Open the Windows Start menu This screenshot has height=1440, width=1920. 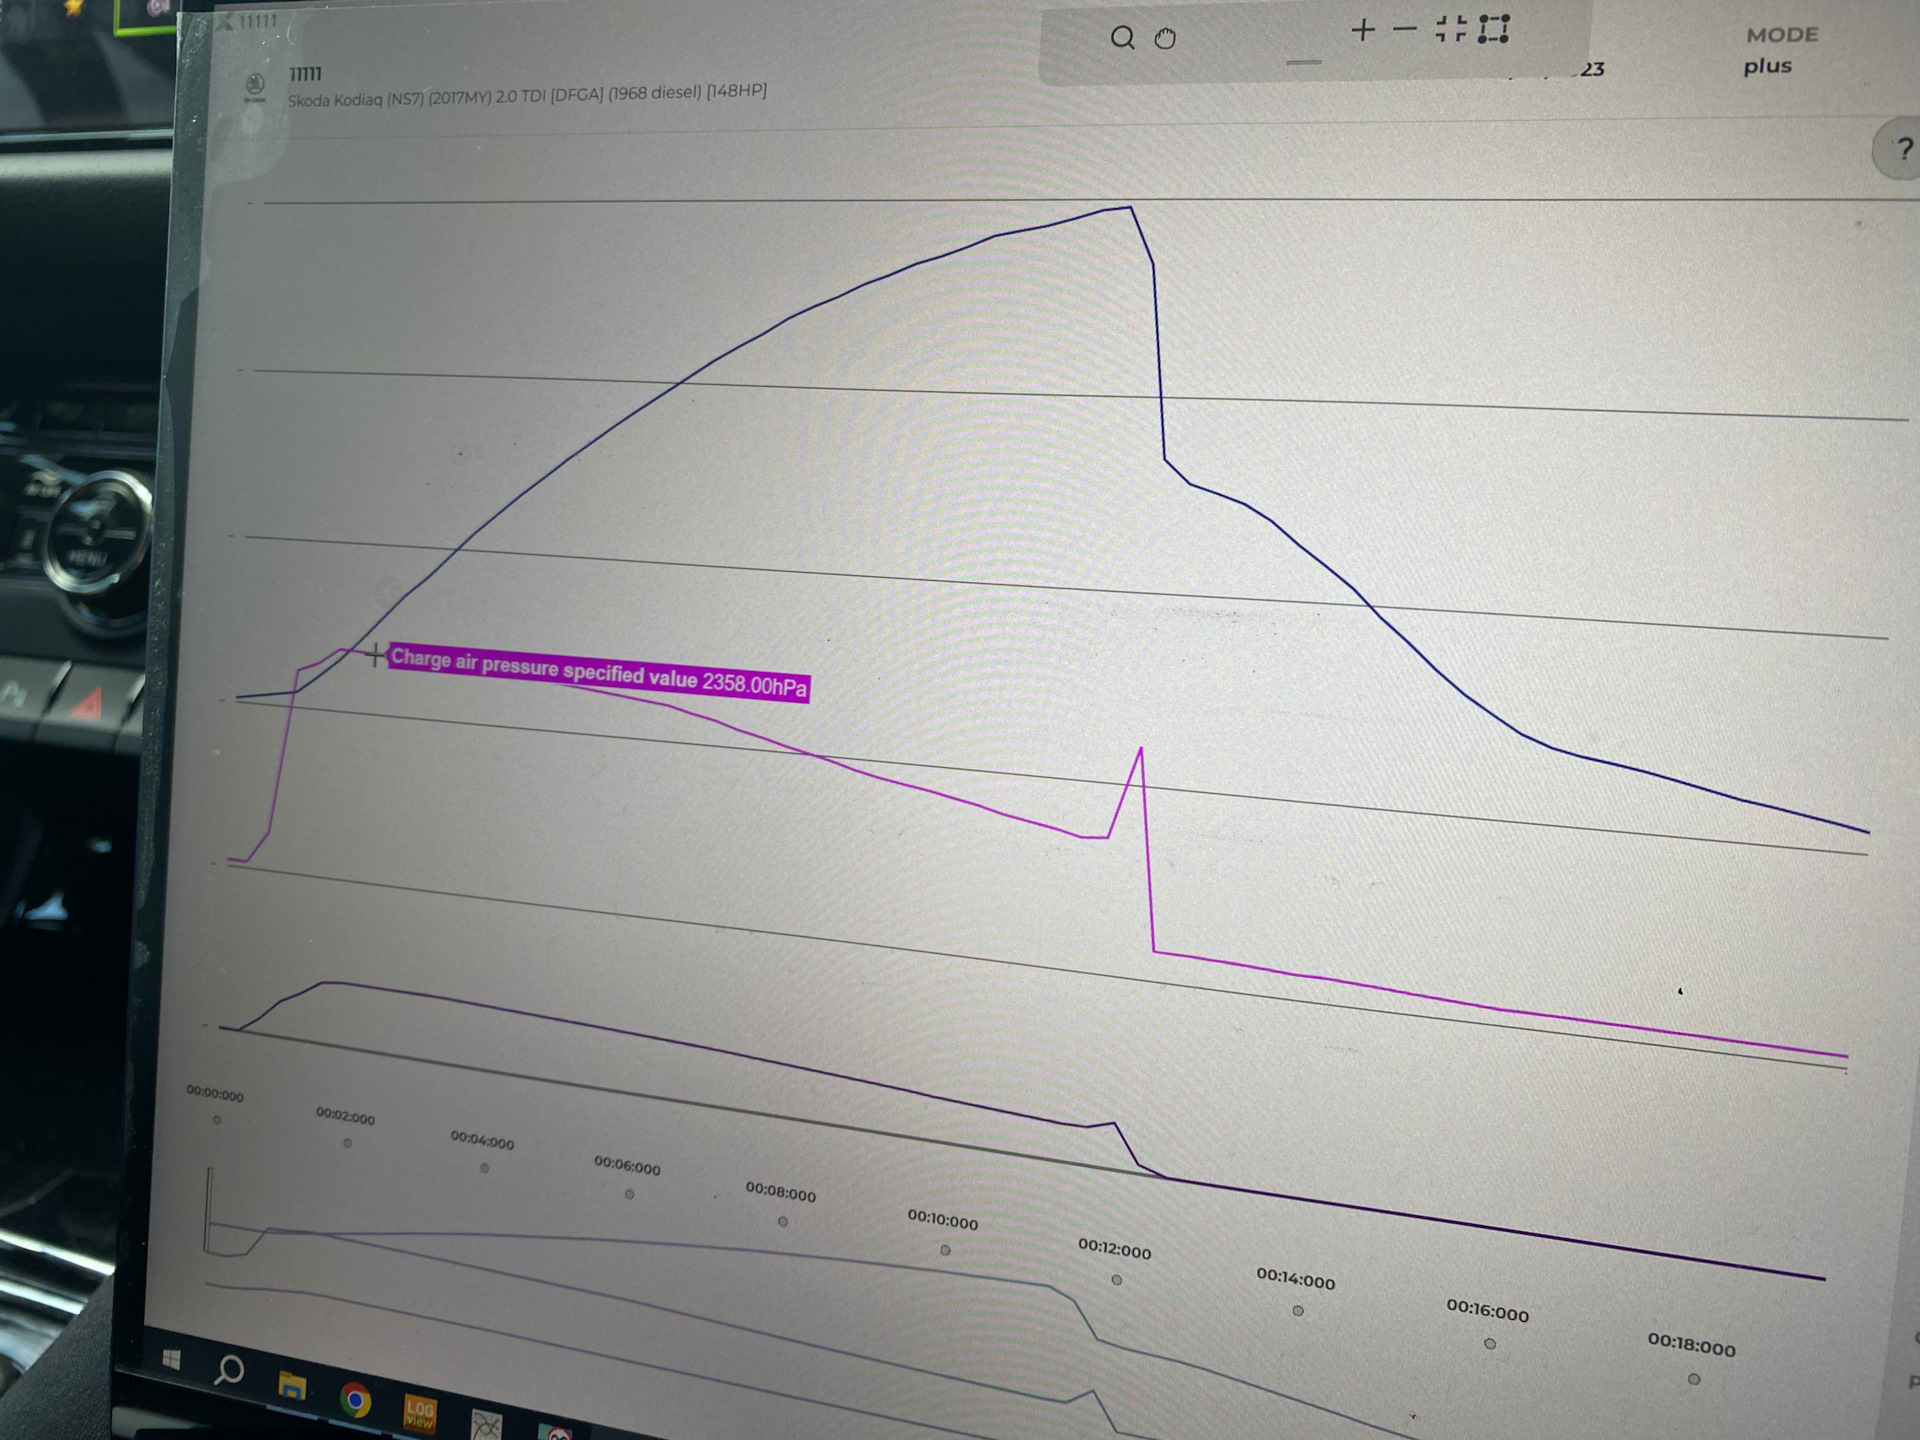[171, 1359]
